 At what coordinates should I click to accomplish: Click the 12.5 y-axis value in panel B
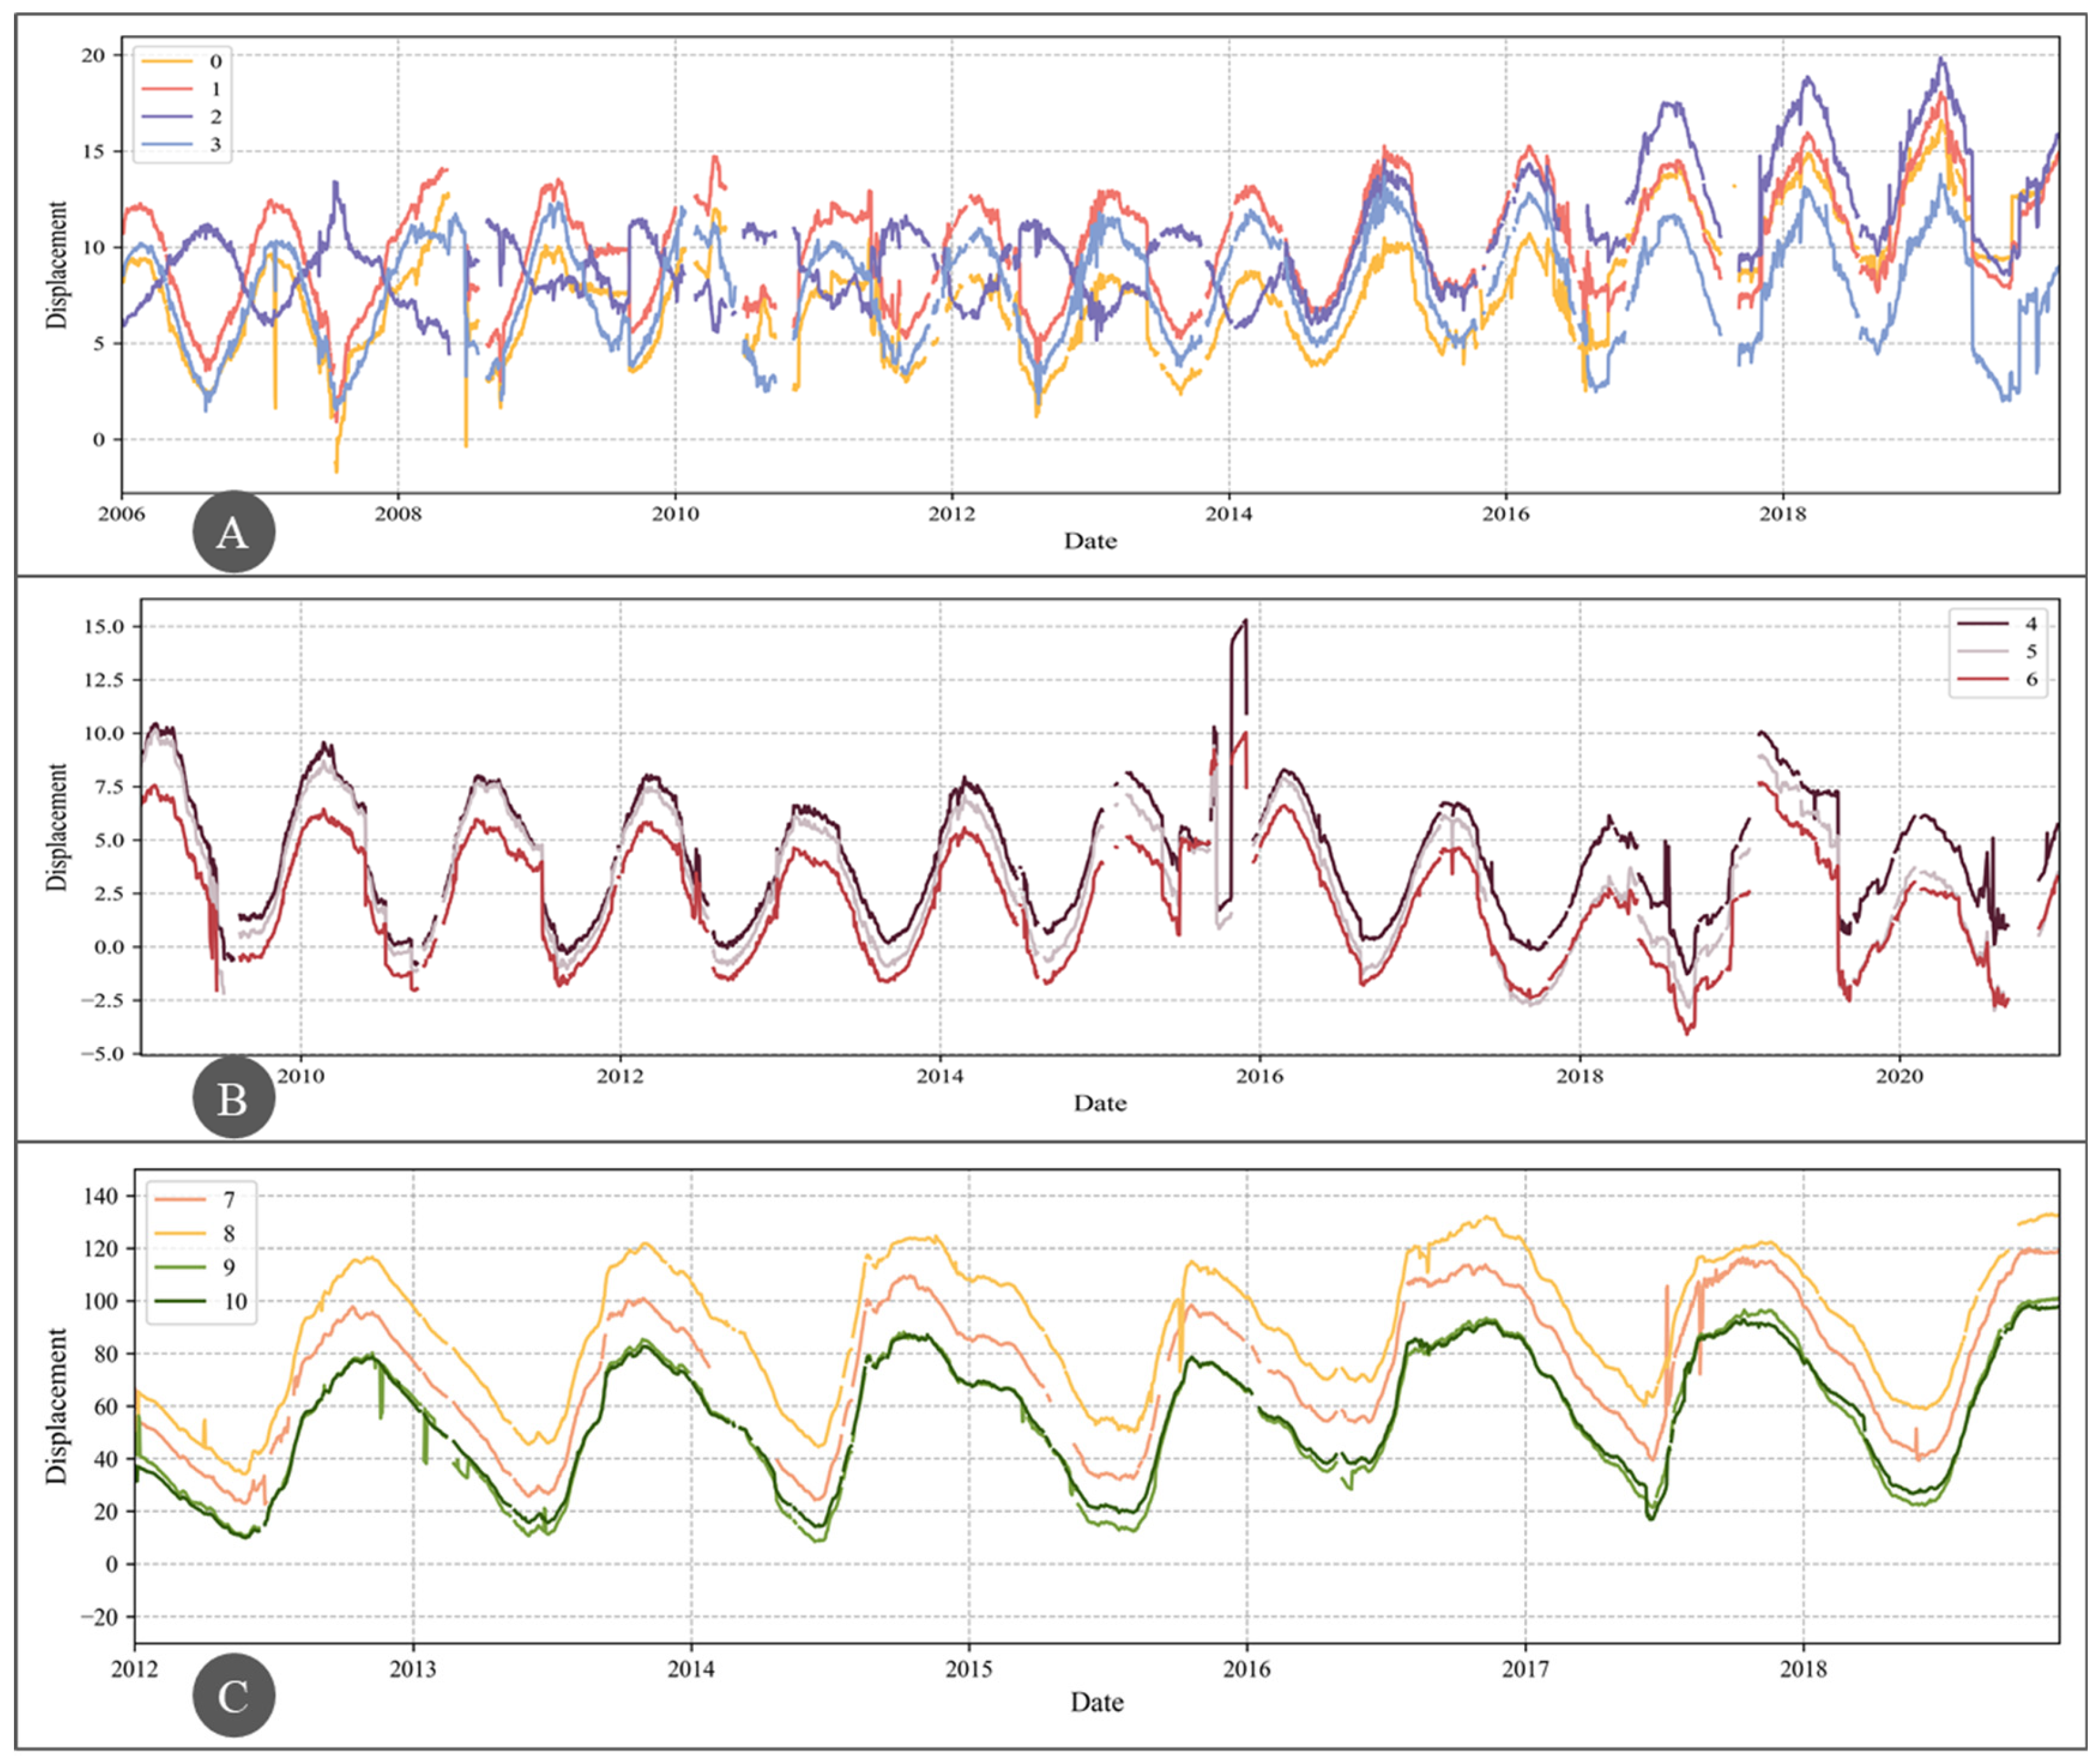pyautogui.click(x=105, y=680)
